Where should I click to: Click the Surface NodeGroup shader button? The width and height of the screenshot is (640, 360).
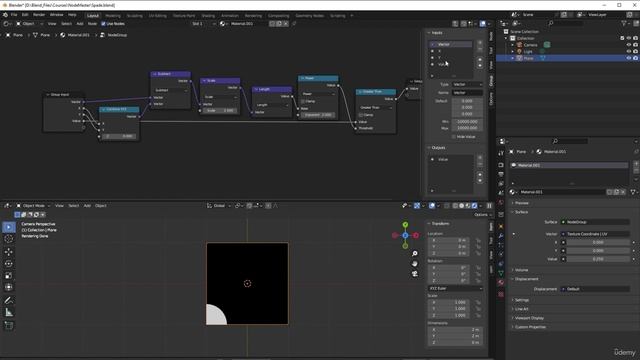click(x=595, y=222)
